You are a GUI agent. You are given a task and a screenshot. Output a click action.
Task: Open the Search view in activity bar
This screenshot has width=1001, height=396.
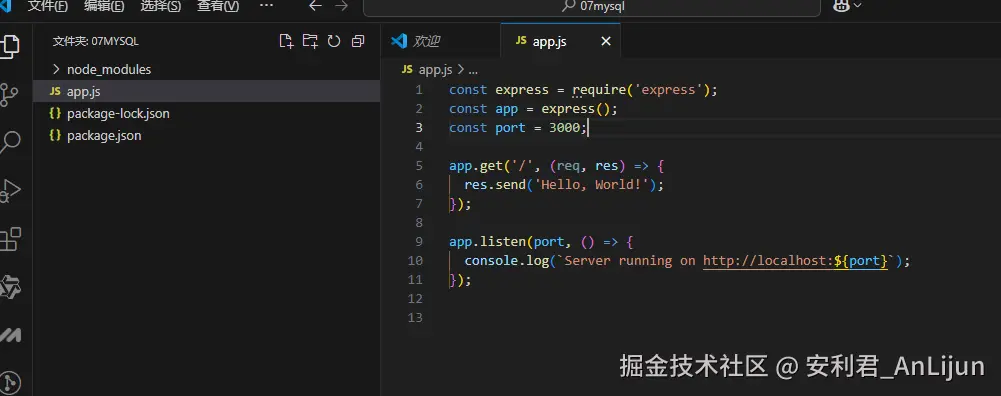point(10,142)
